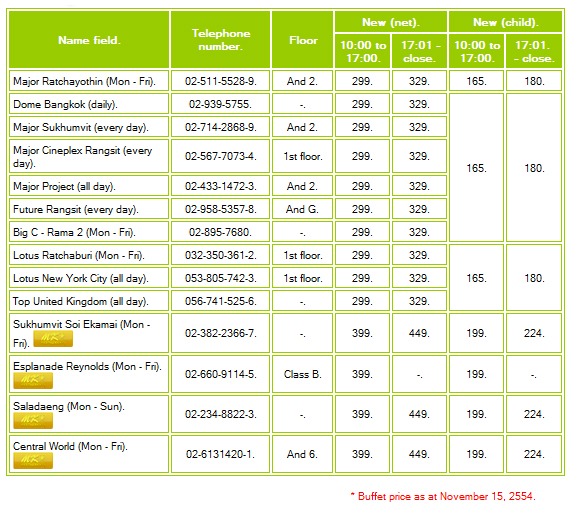Click MK gold badge under Central World
Image resolution: width=573 pixels, height=519 pixels.
pos(33,461)
